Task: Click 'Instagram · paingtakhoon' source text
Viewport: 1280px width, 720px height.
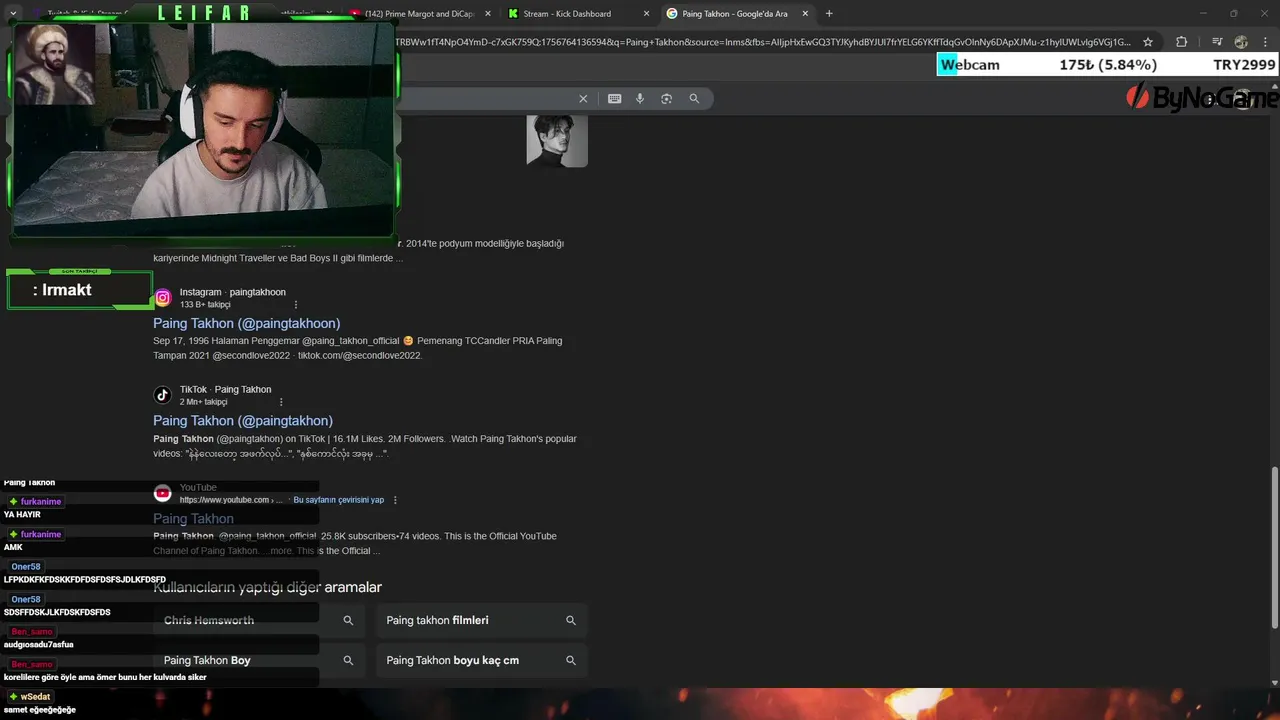Action: [x=232, y=292]
